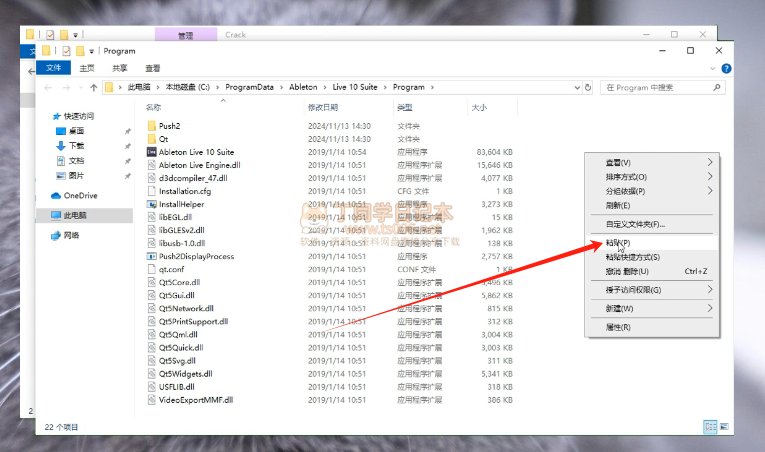Viewport: 765px width, 452px height.
Task: Select the InstallHelper application icon
Action: point(151,204)
